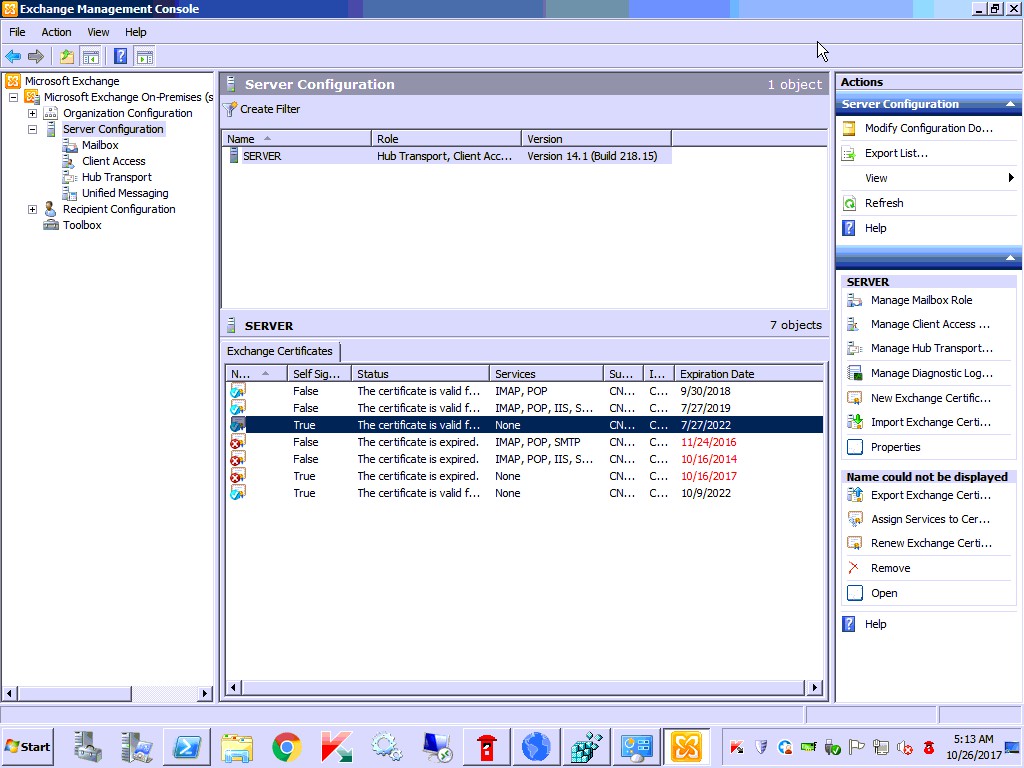Open the View submenu arrow
The image size is (1024, 768).
(1011, 178)
